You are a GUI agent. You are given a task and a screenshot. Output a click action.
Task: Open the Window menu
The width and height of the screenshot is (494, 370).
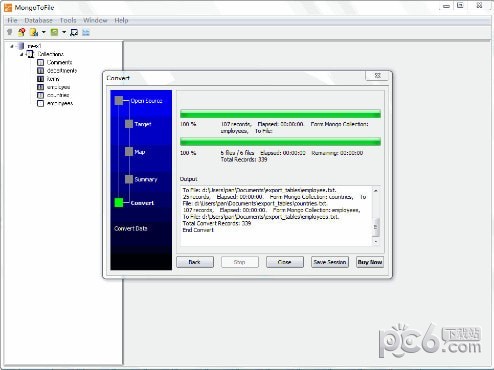(95, 20)
